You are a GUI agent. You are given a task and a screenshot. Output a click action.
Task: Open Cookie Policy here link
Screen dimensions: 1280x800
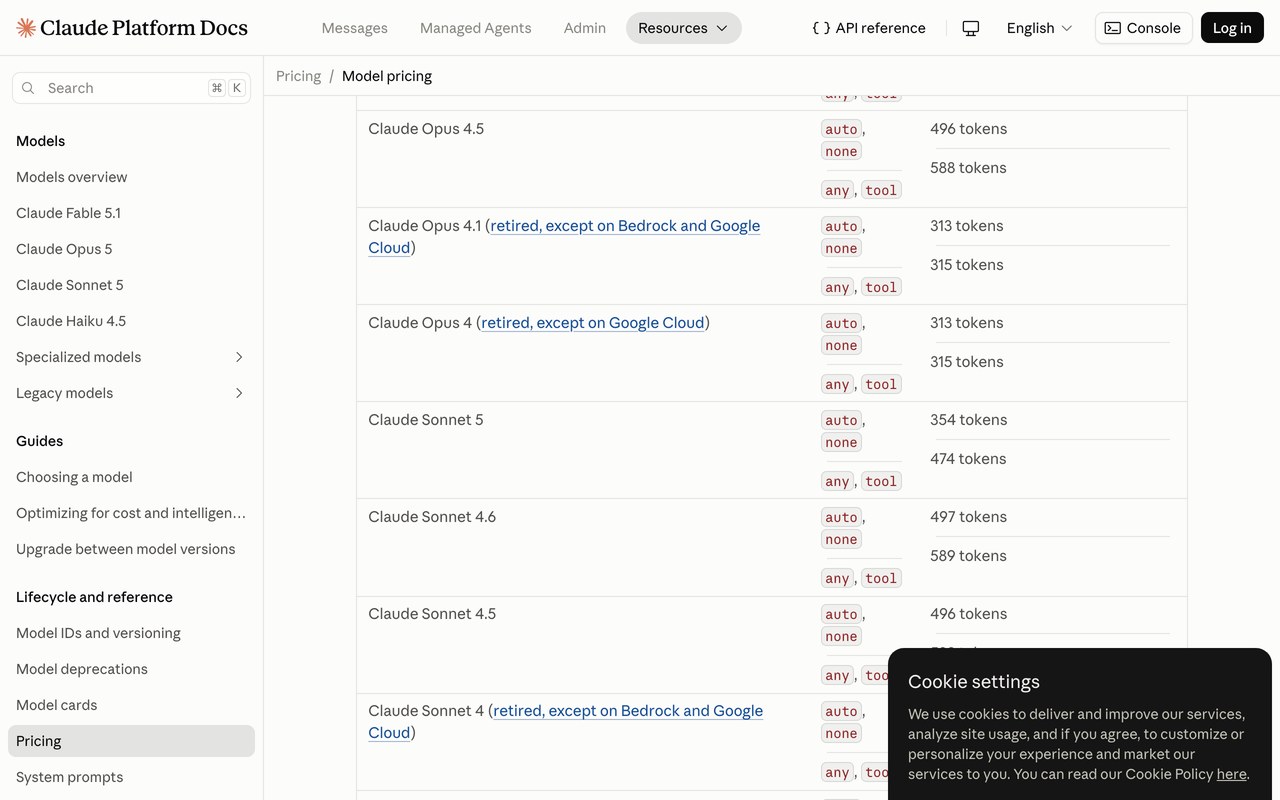tap(1231, 774)
